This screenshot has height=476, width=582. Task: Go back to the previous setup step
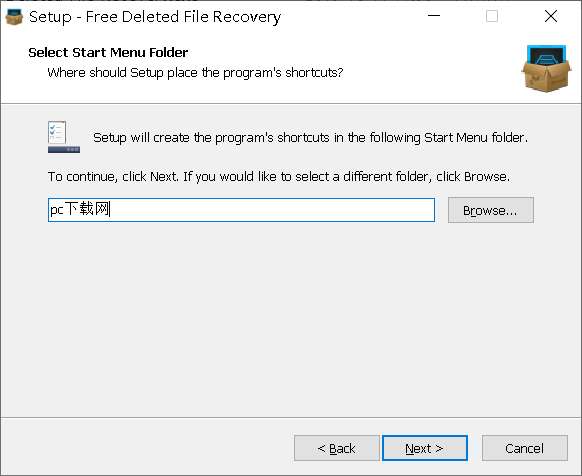click(x=336, y=448)
